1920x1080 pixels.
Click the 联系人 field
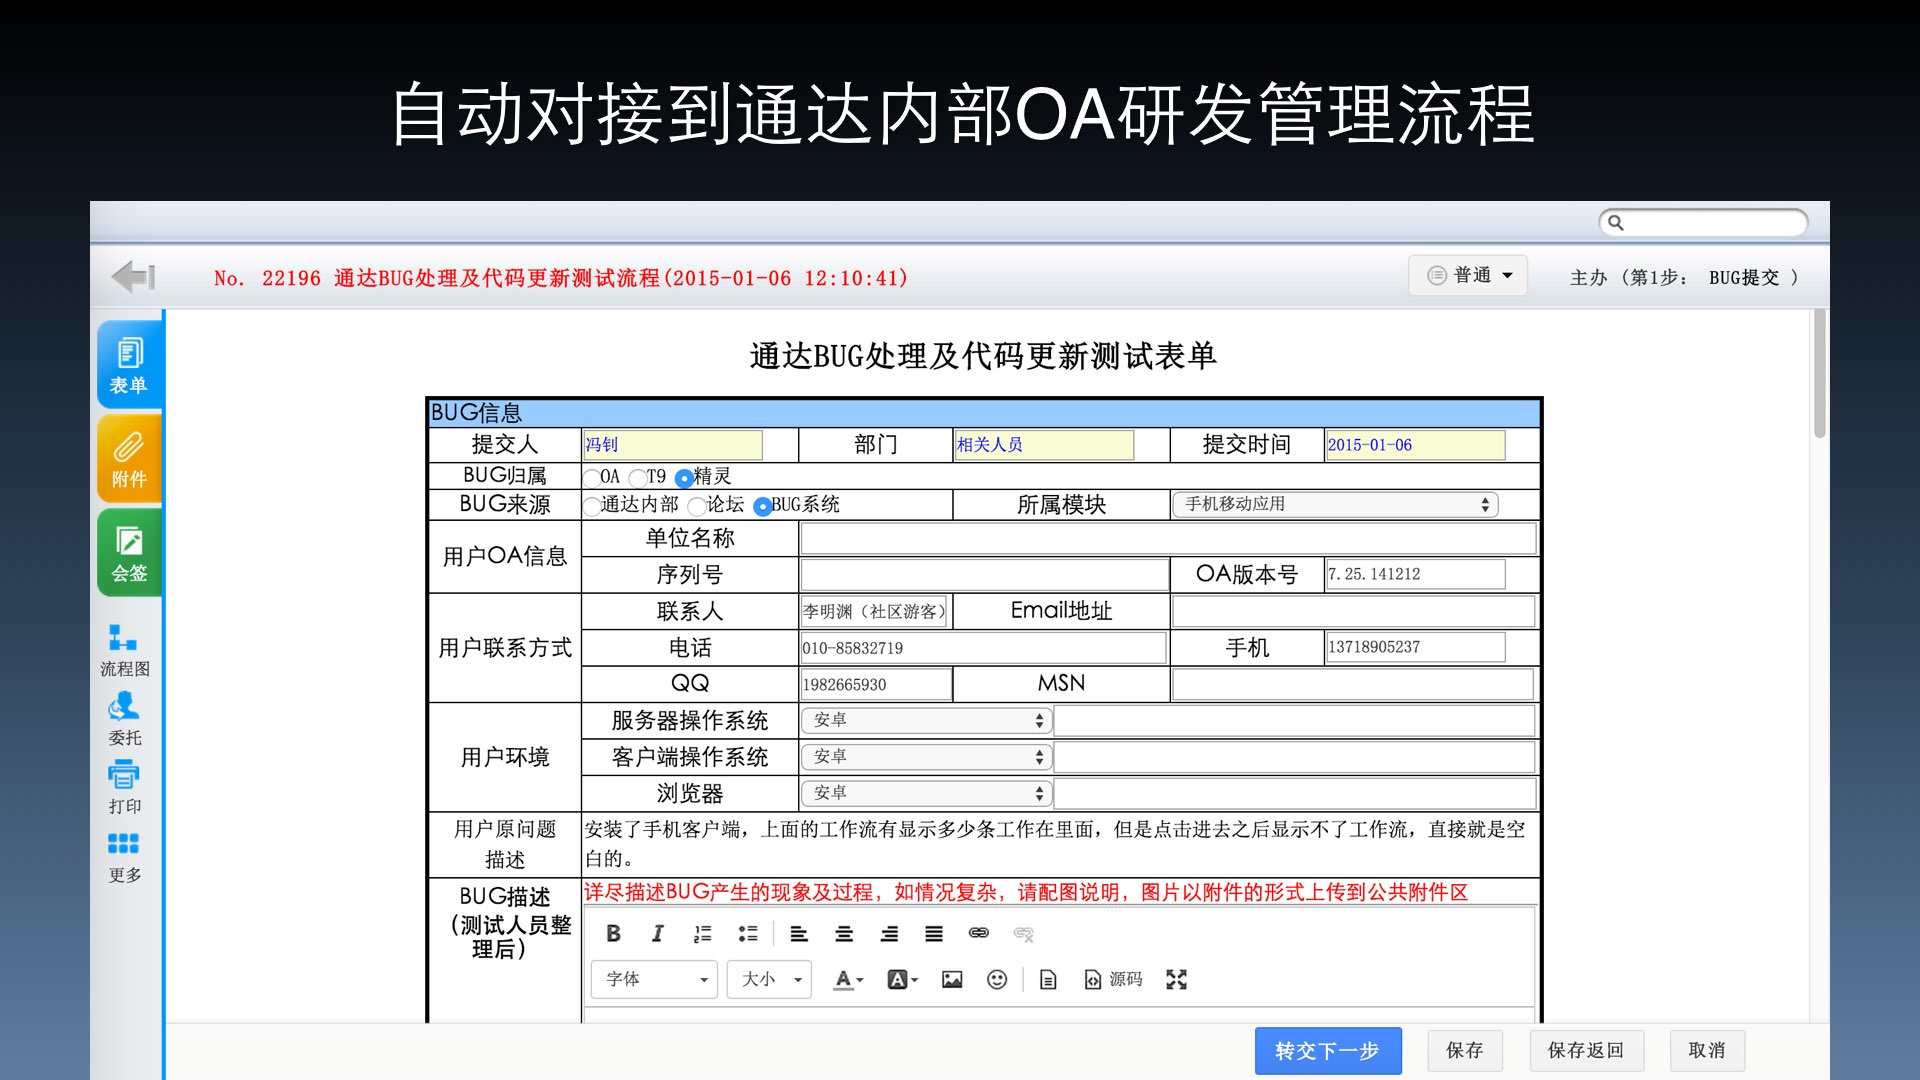(x=873, y=611)
